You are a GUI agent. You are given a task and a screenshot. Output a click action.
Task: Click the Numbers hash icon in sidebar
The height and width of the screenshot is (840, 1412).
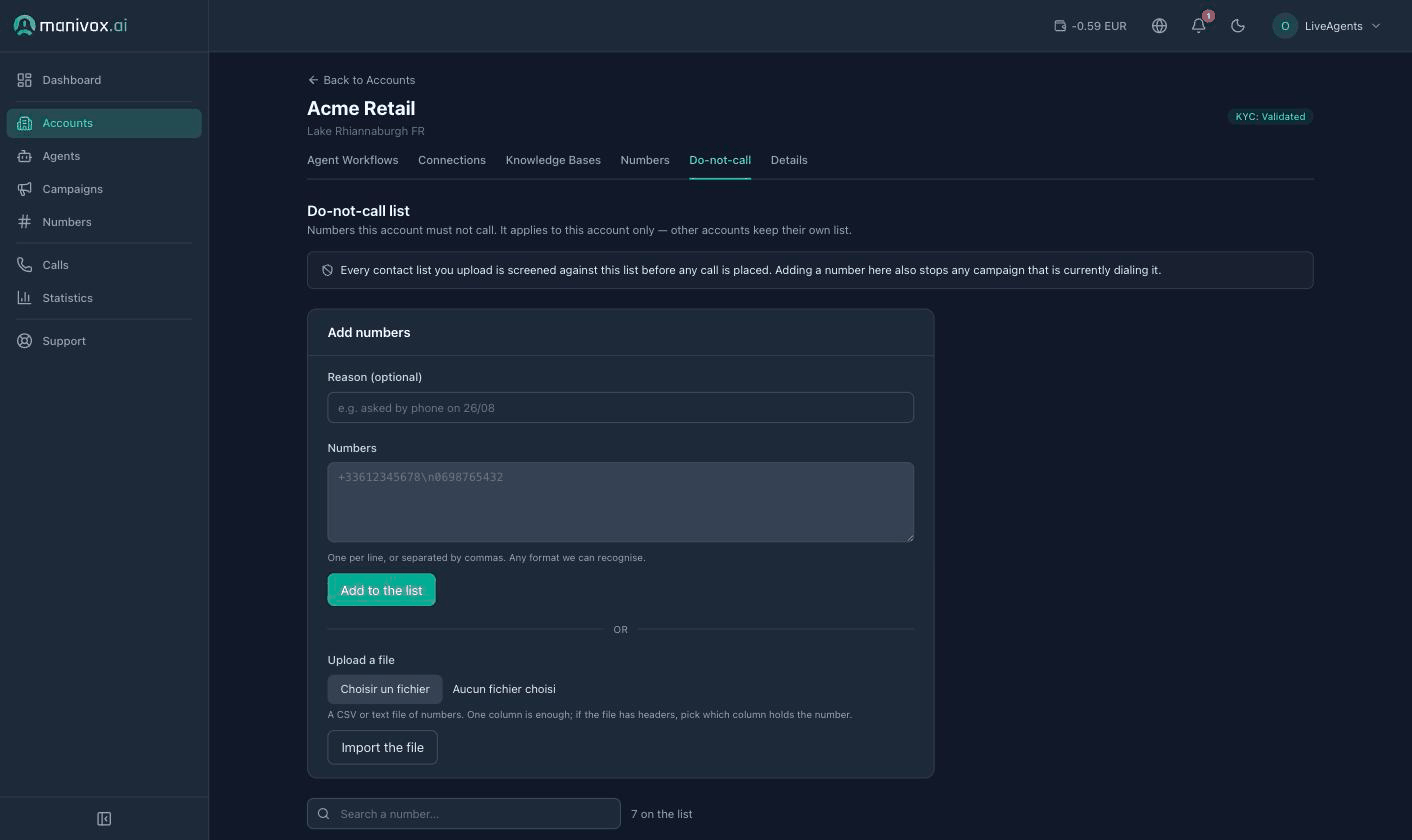click(24, 222)
